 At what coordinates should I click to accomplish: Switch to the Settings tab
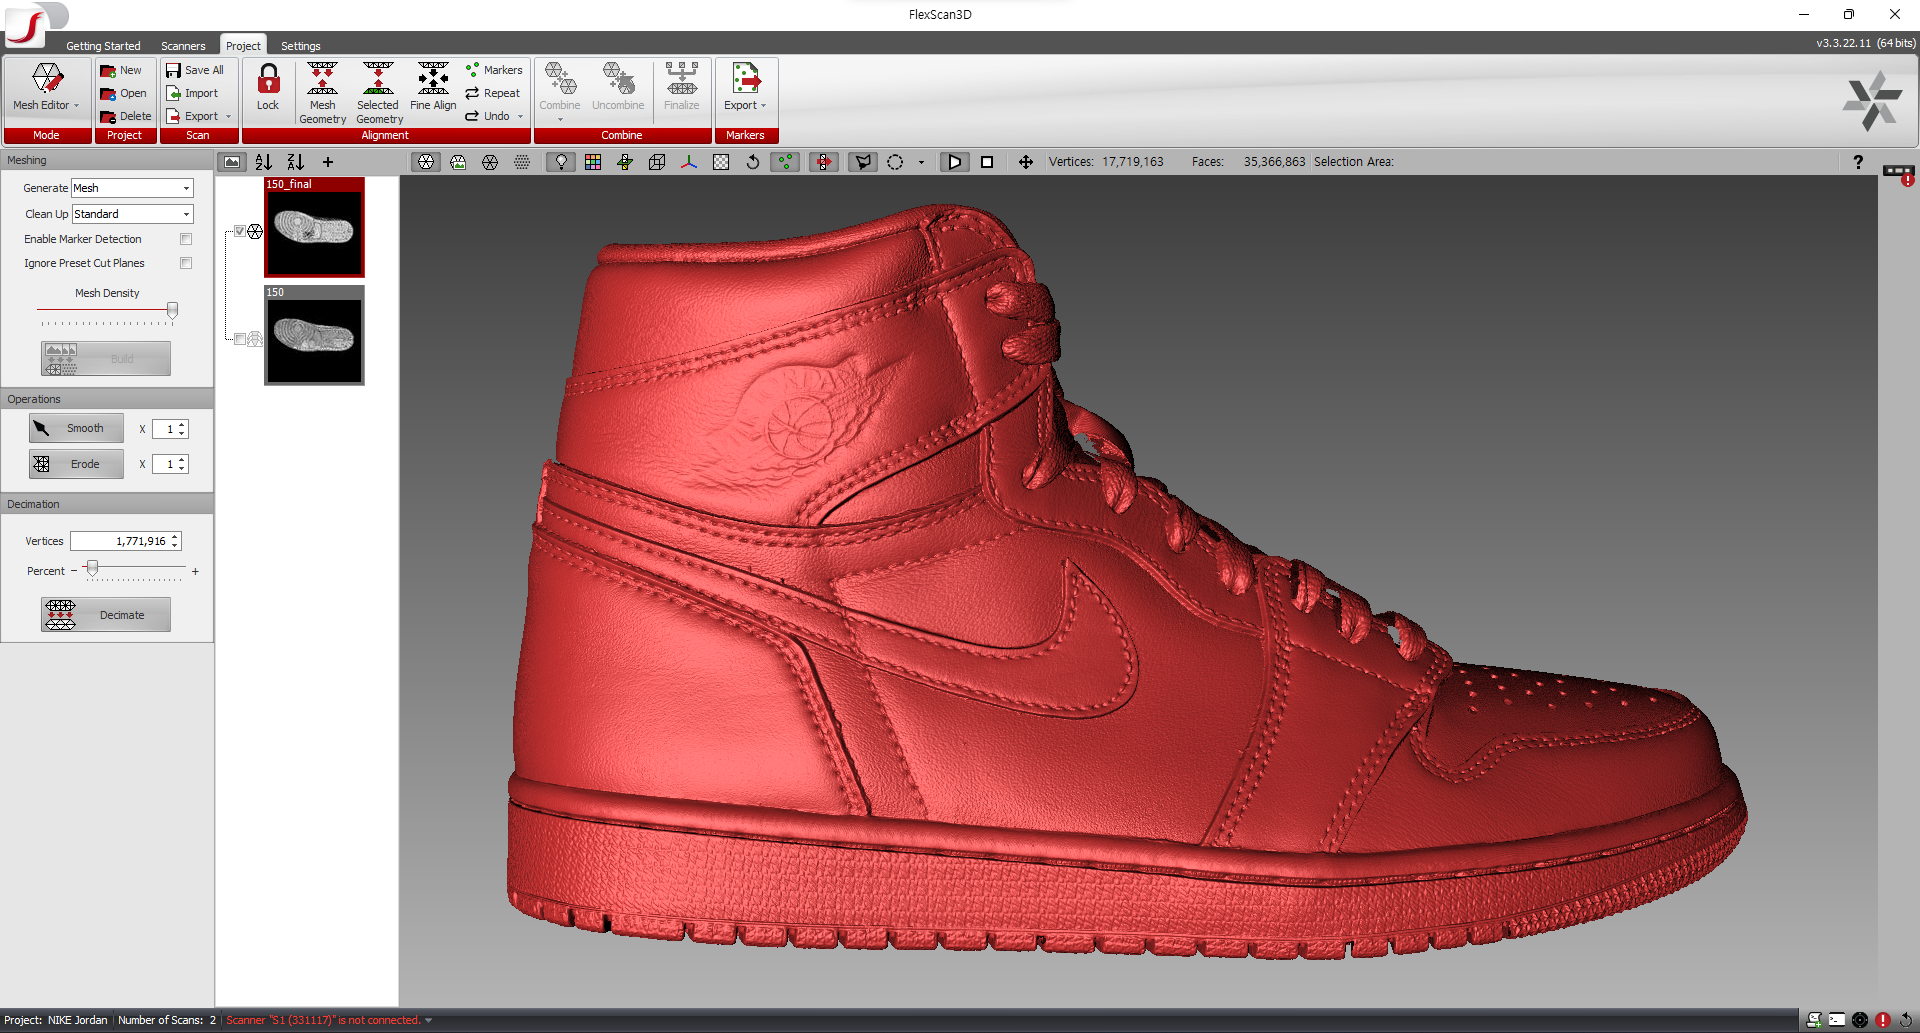click(300, 46)
